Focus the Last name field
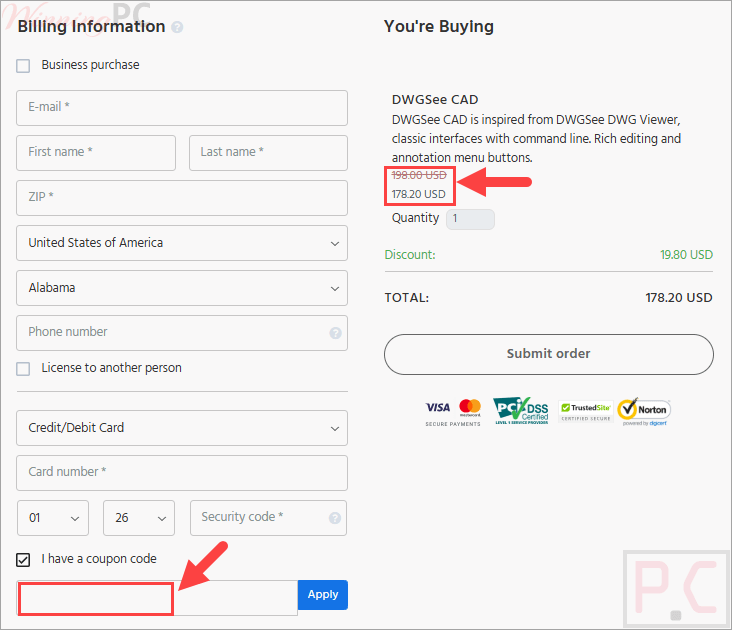Image resolution: width=732 pixels, height=630 pixels. pos(268,153)
